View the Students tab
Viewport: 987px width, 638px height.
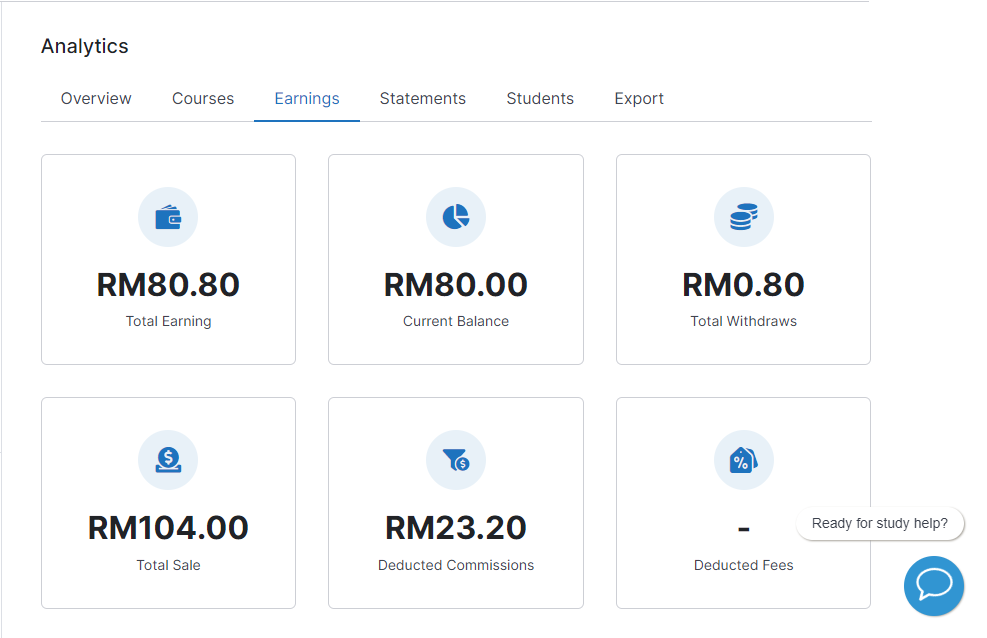pos(540,98)
